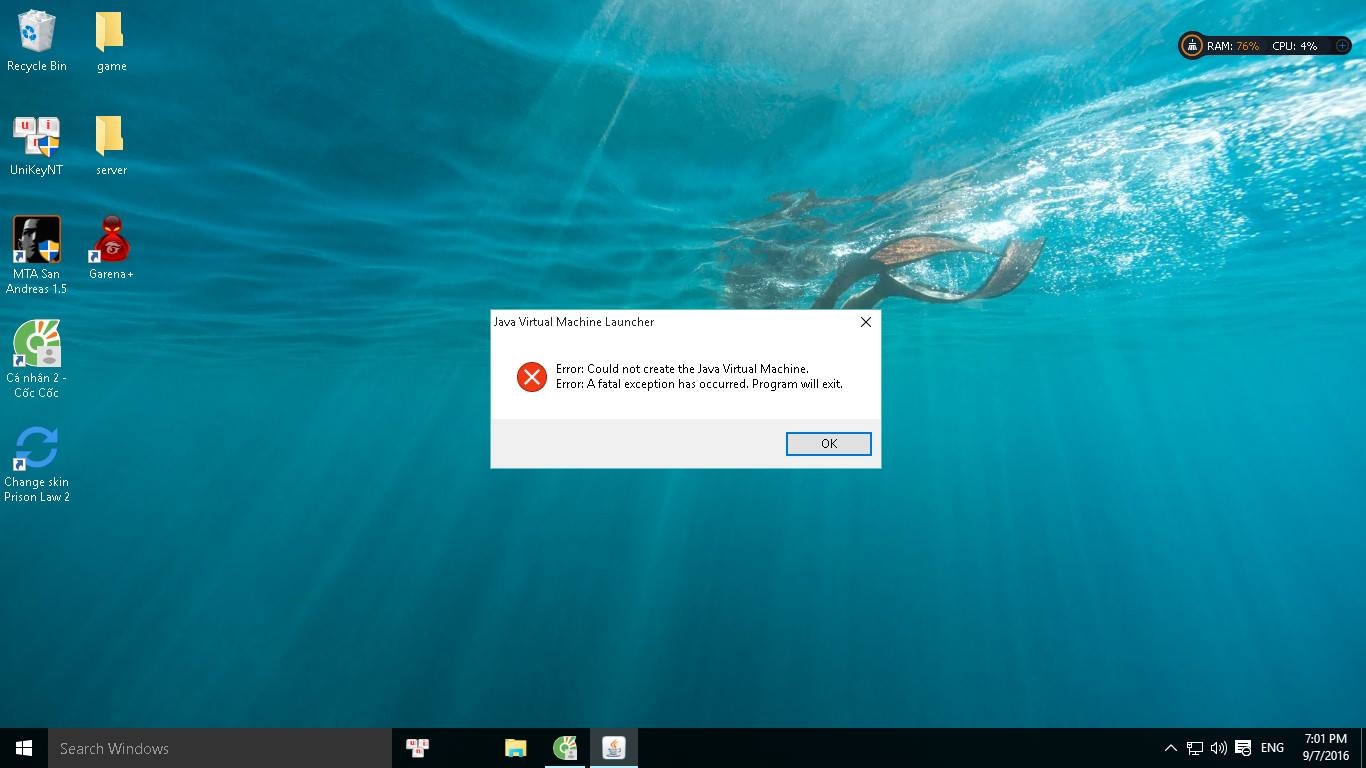Click the broom cleanup icon in RAM widget
This screenshot has height=768, width=1366.
point(1191,45)
